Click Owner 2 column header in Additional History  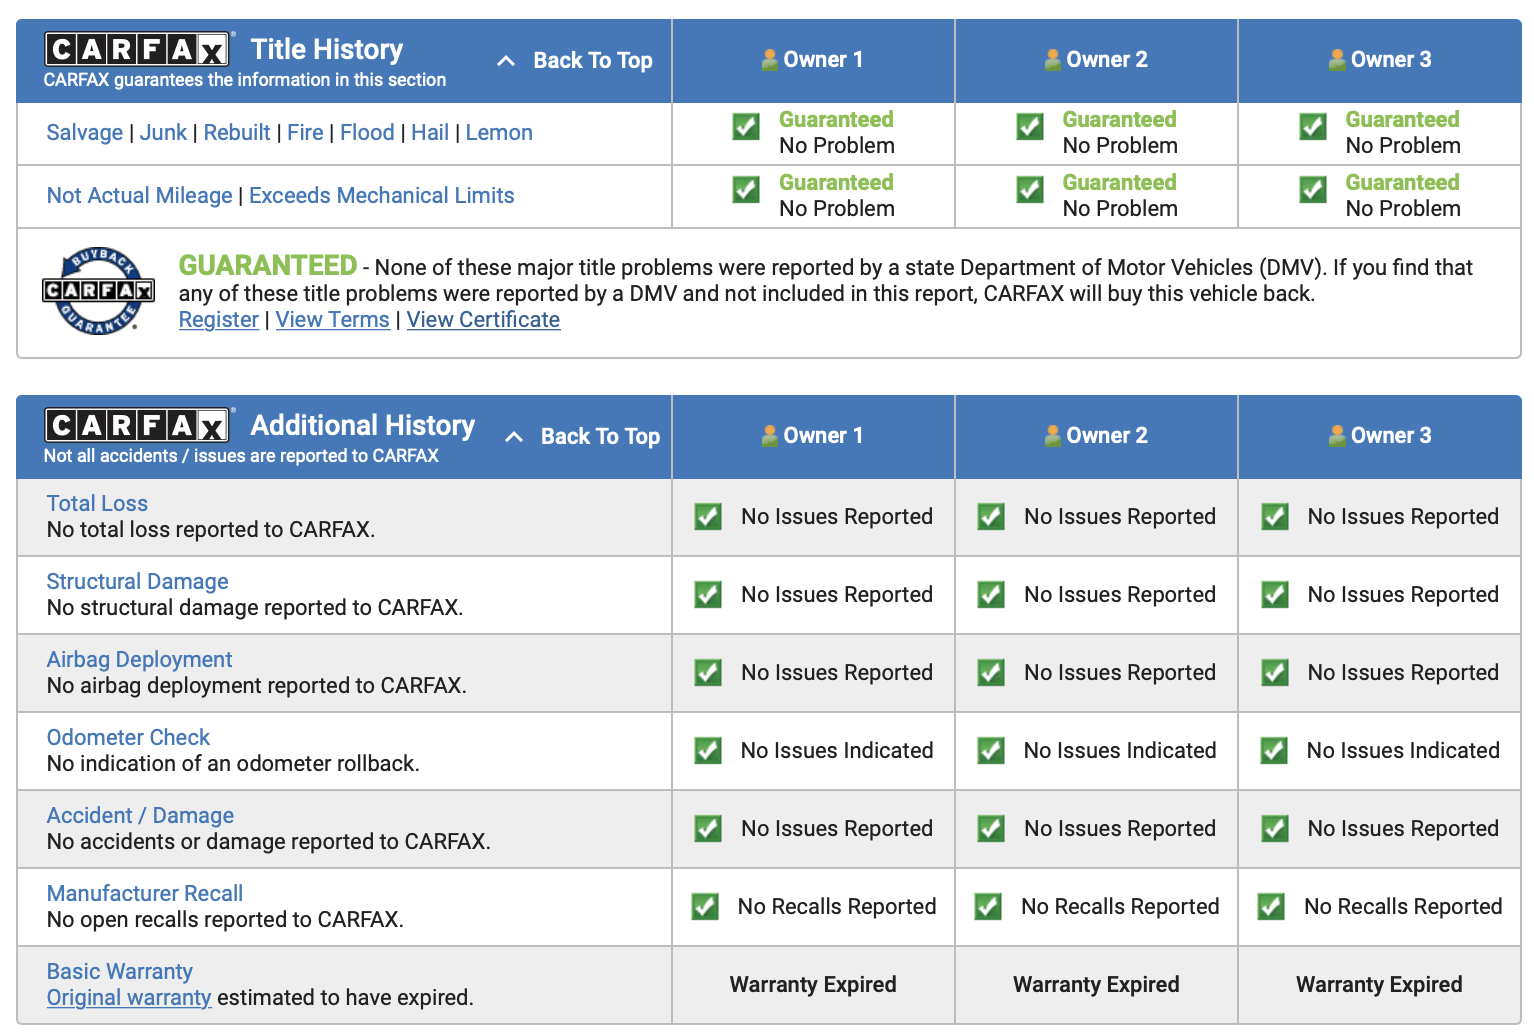(1097, 436)
